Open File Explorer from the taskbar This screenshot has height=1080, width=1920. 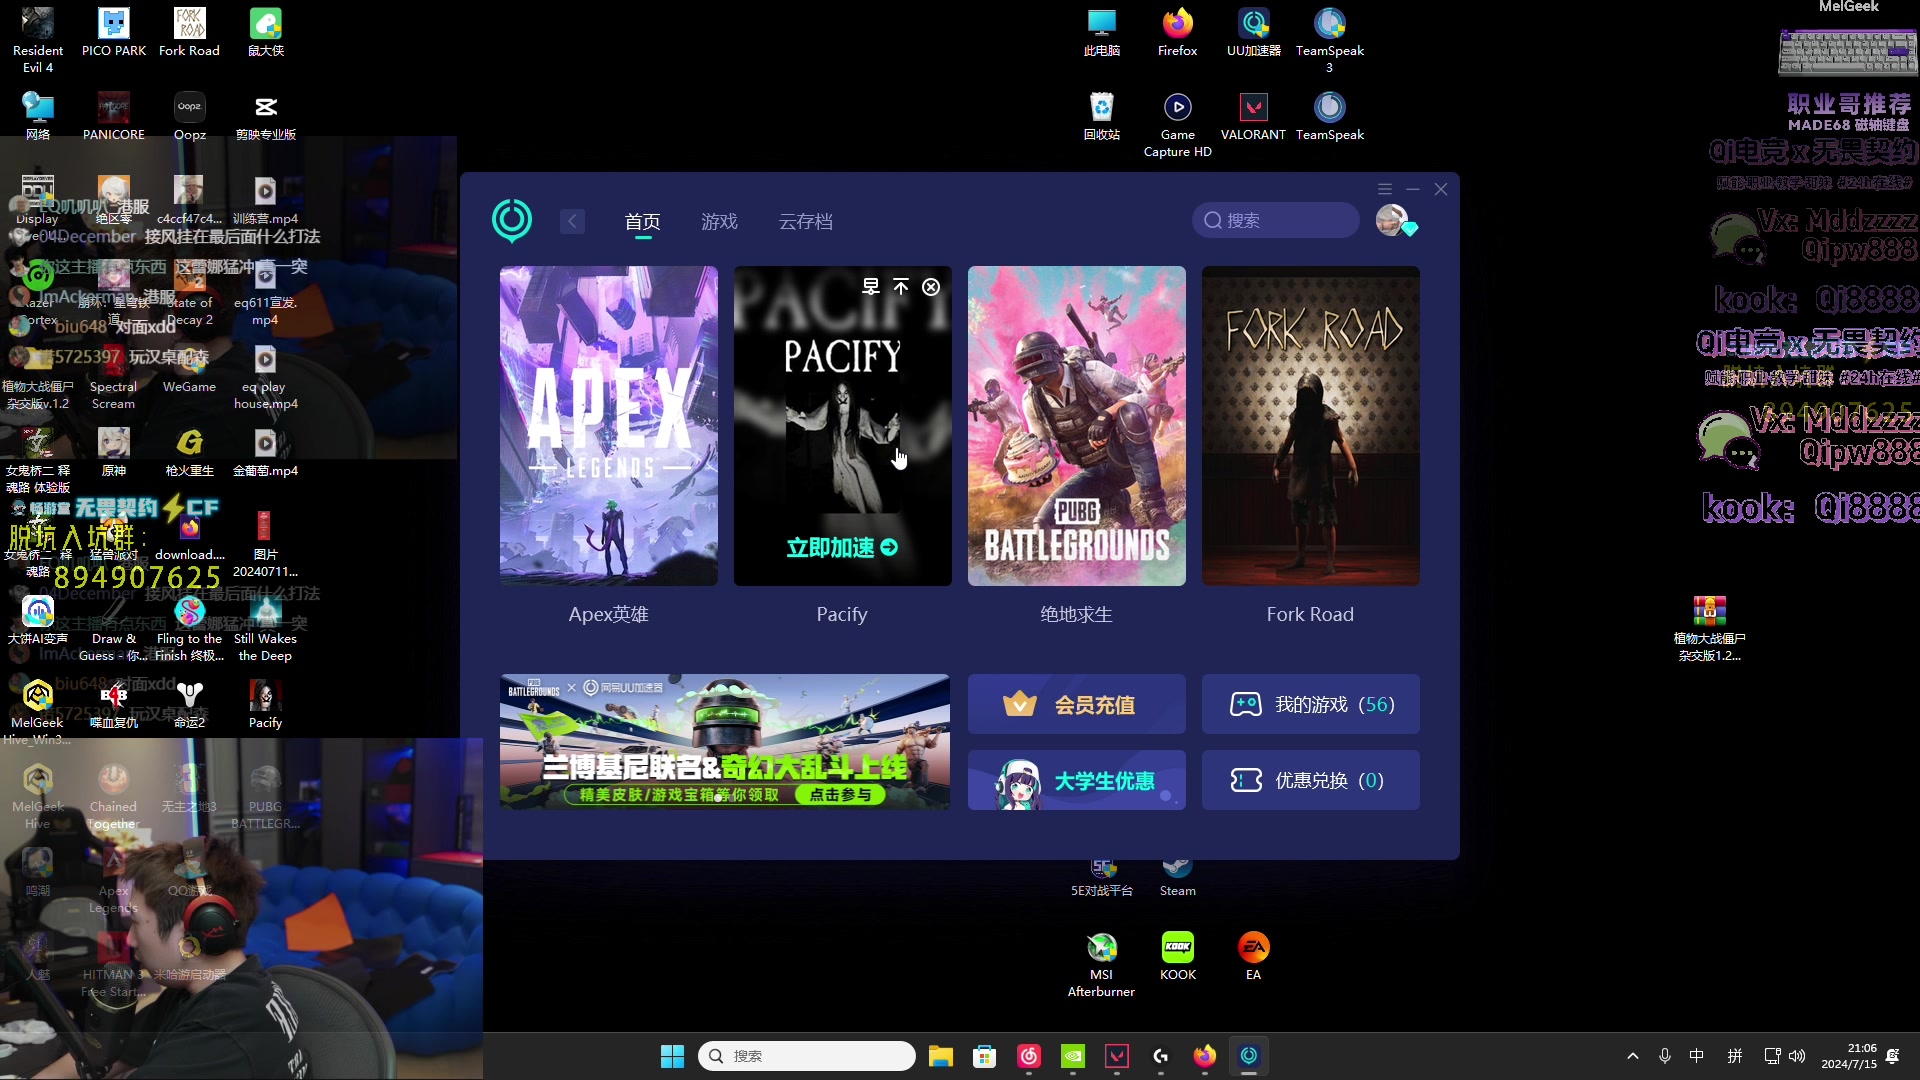click(x=941, y=1056)
